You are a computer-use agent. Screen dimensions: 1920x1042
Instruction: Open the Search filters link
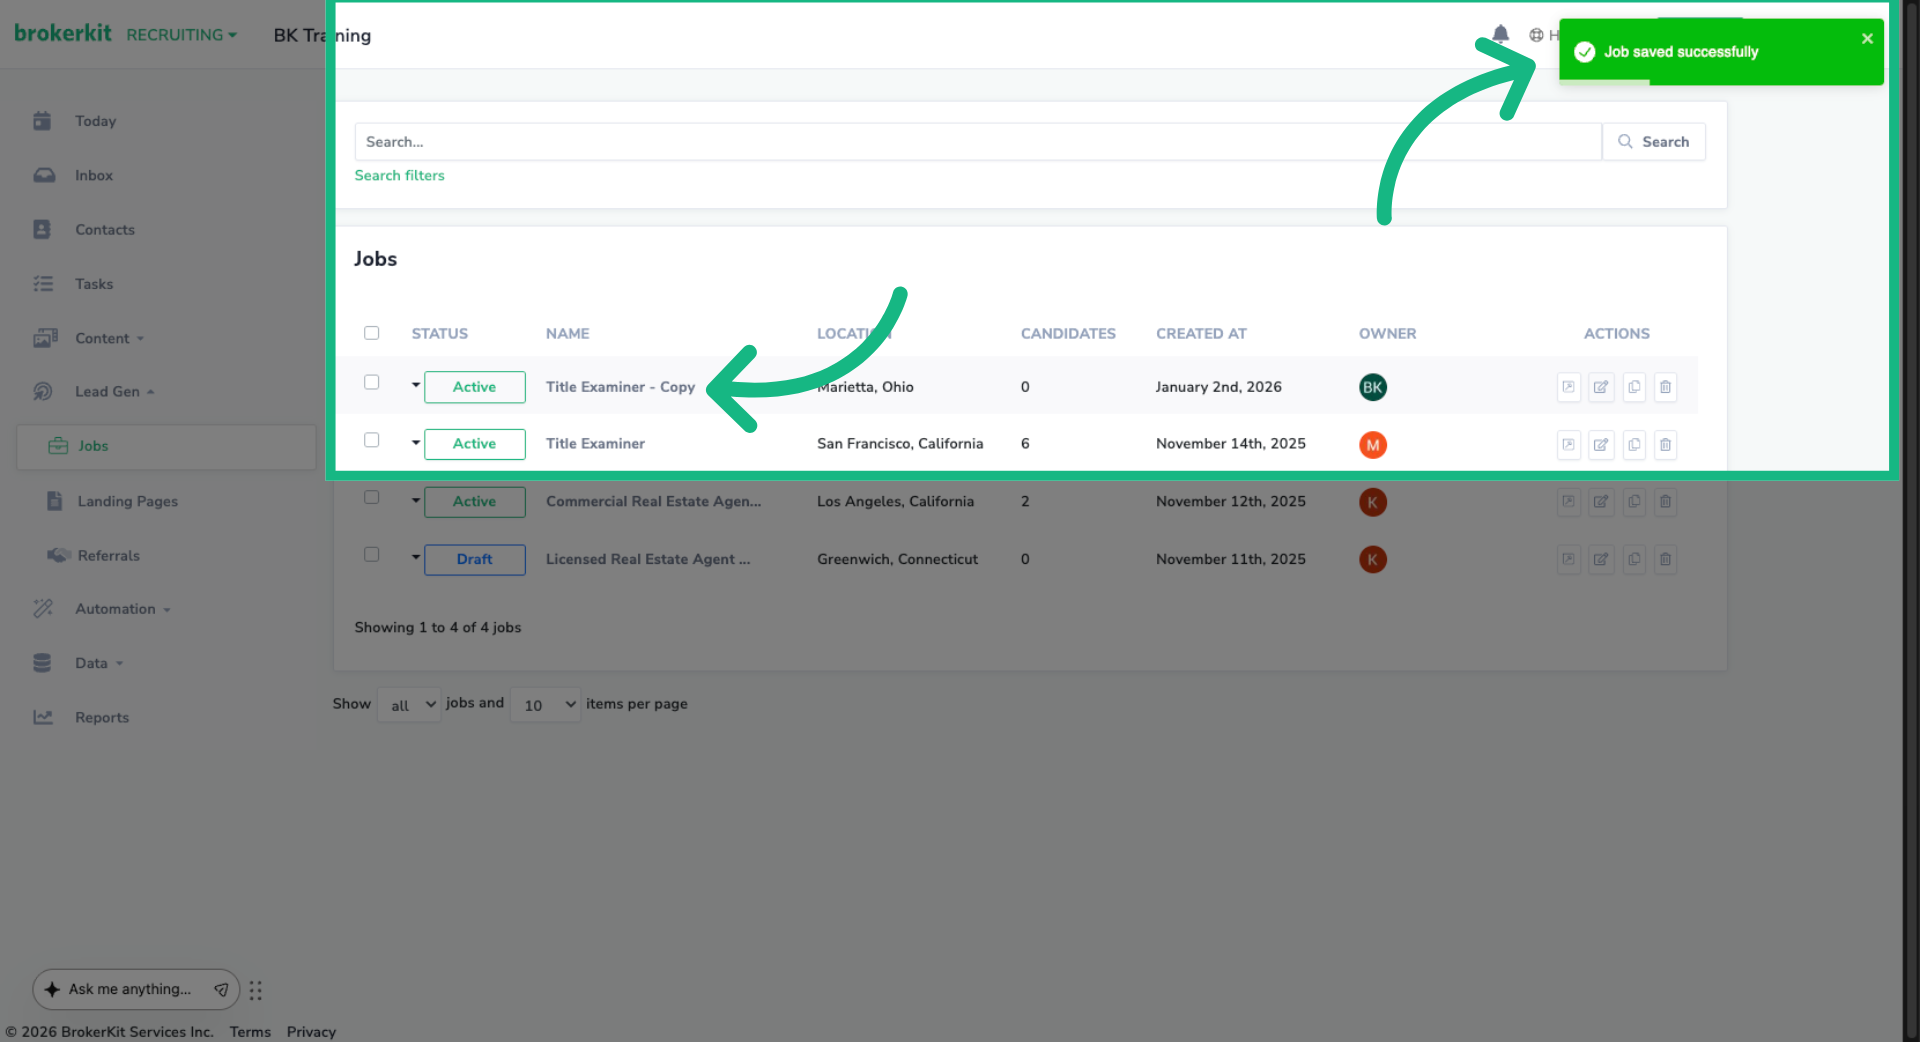[399, 175]
